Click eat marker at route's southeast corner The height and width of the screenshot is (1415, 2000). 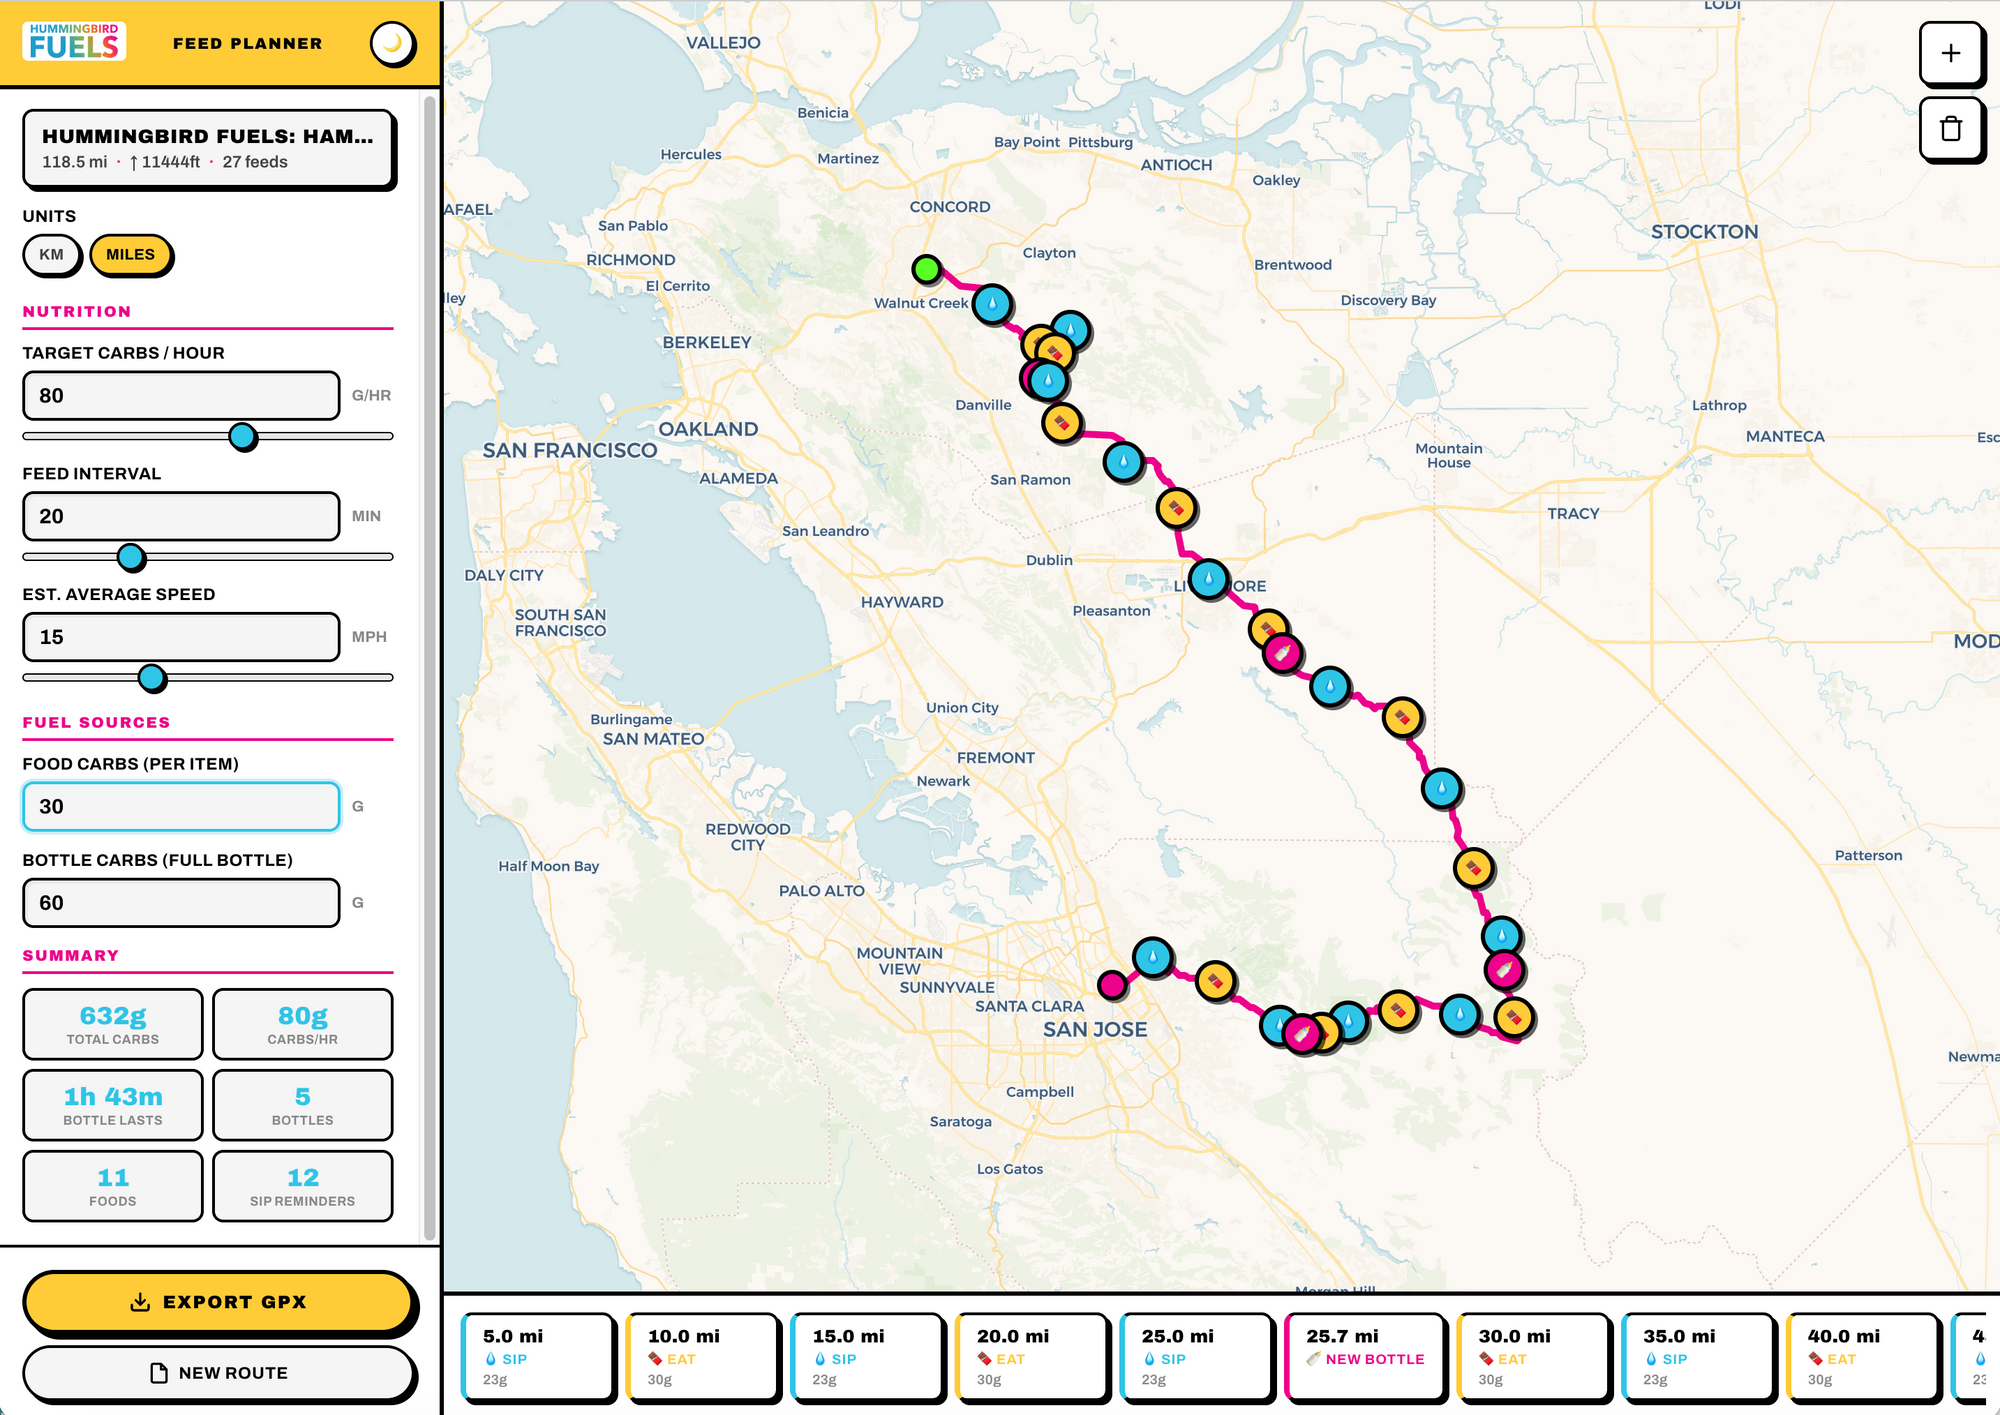(1514, 1018)
